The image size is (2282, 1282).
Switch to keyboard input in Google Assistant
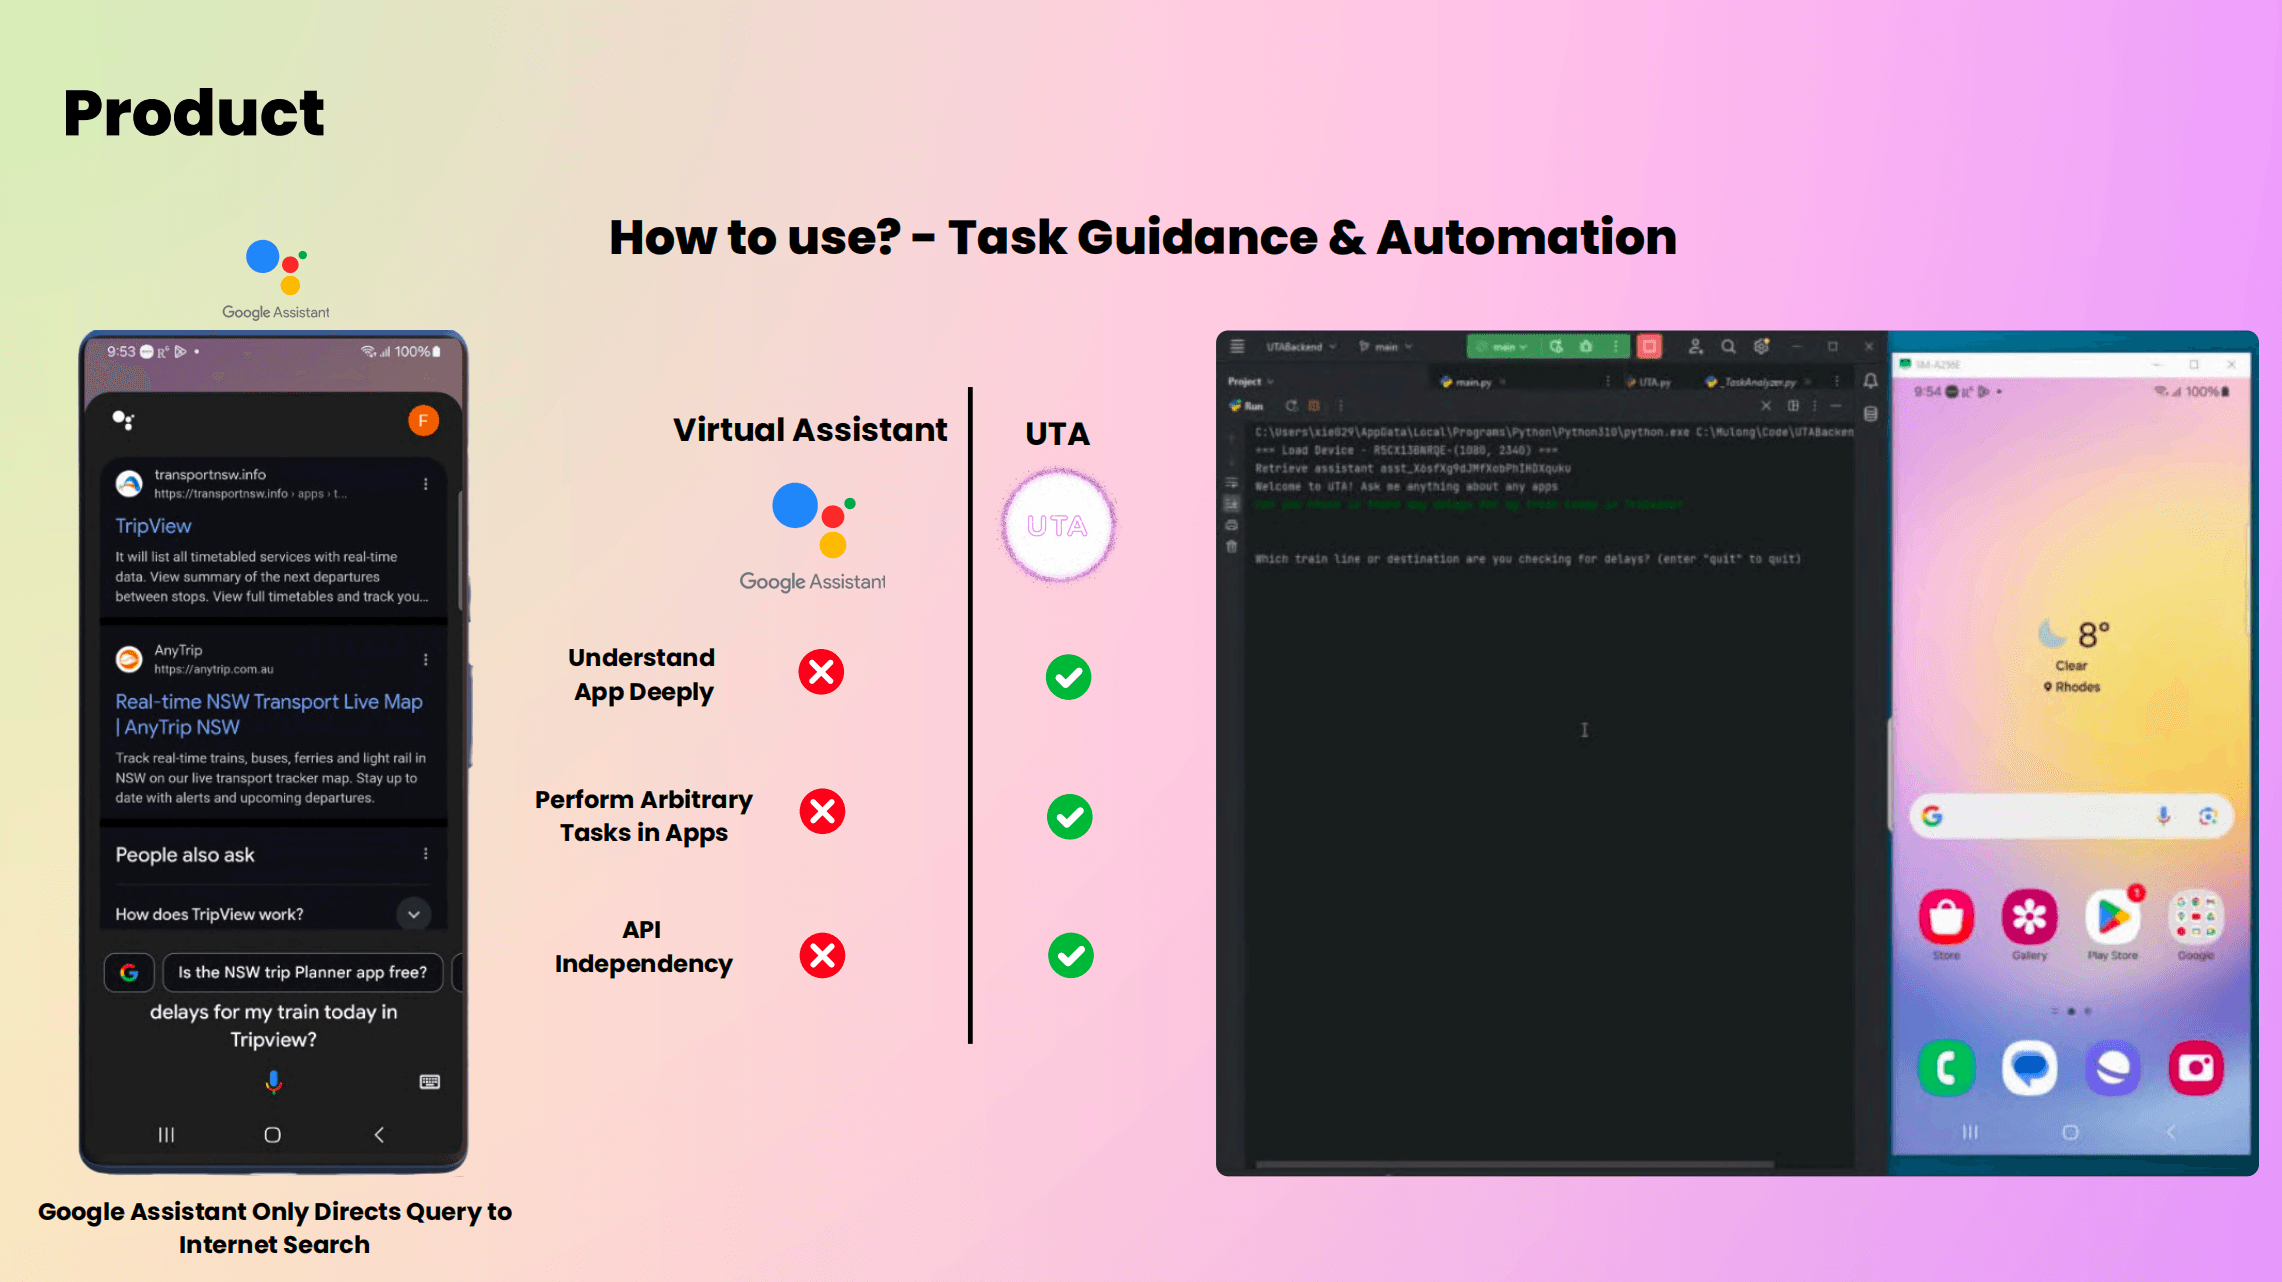(x=430, y=1081)
